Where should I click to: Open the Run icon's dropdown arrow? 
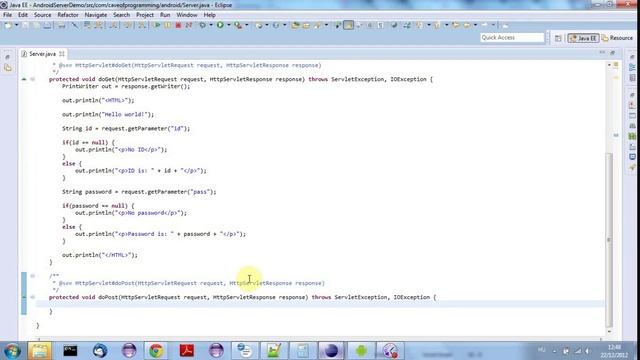229,25
